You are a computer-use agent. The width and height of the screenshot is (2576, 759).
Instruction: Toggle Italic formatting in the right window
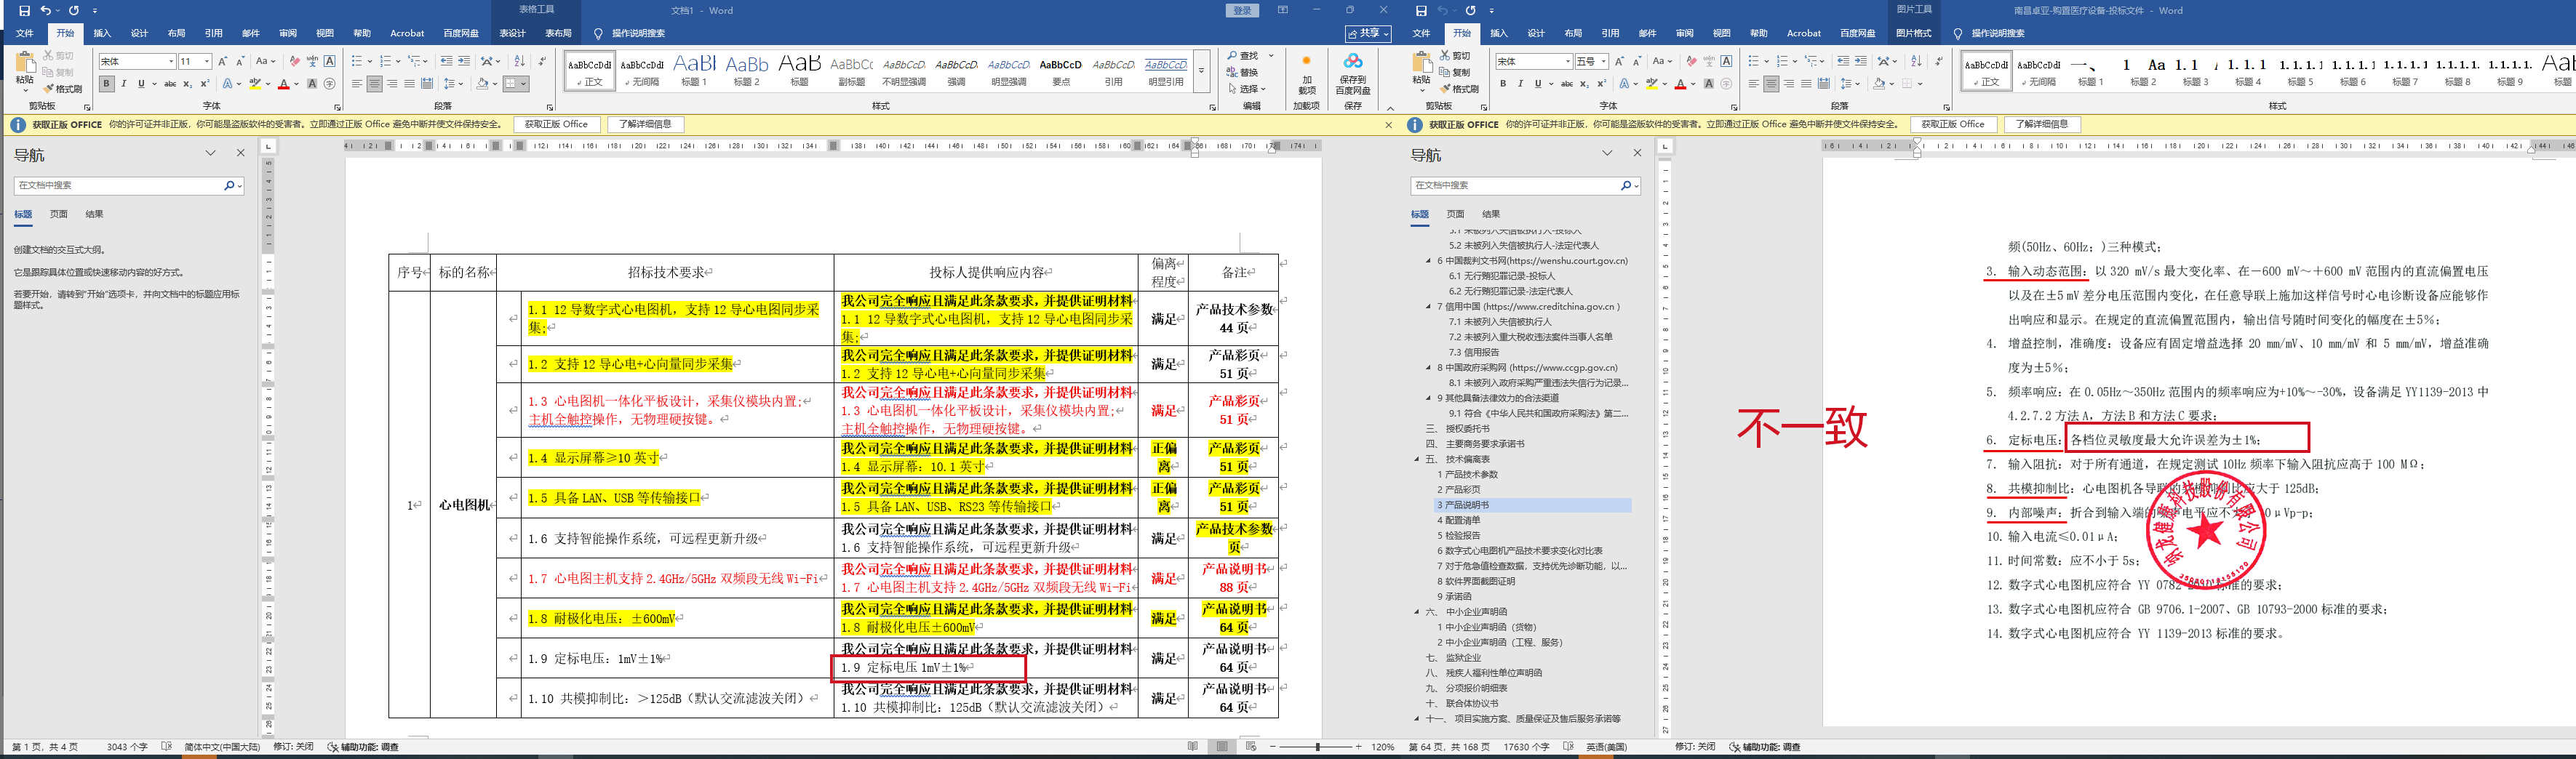click(x=1520, y=84)
